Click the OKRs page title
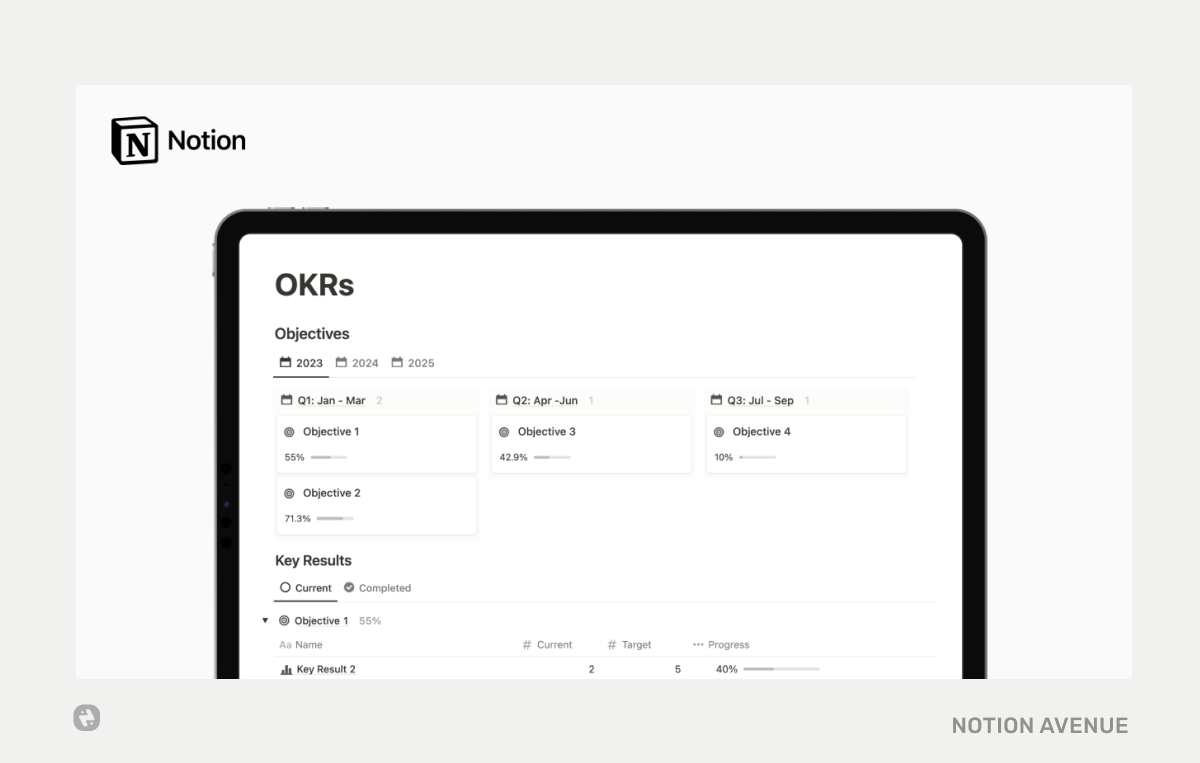 314,285
